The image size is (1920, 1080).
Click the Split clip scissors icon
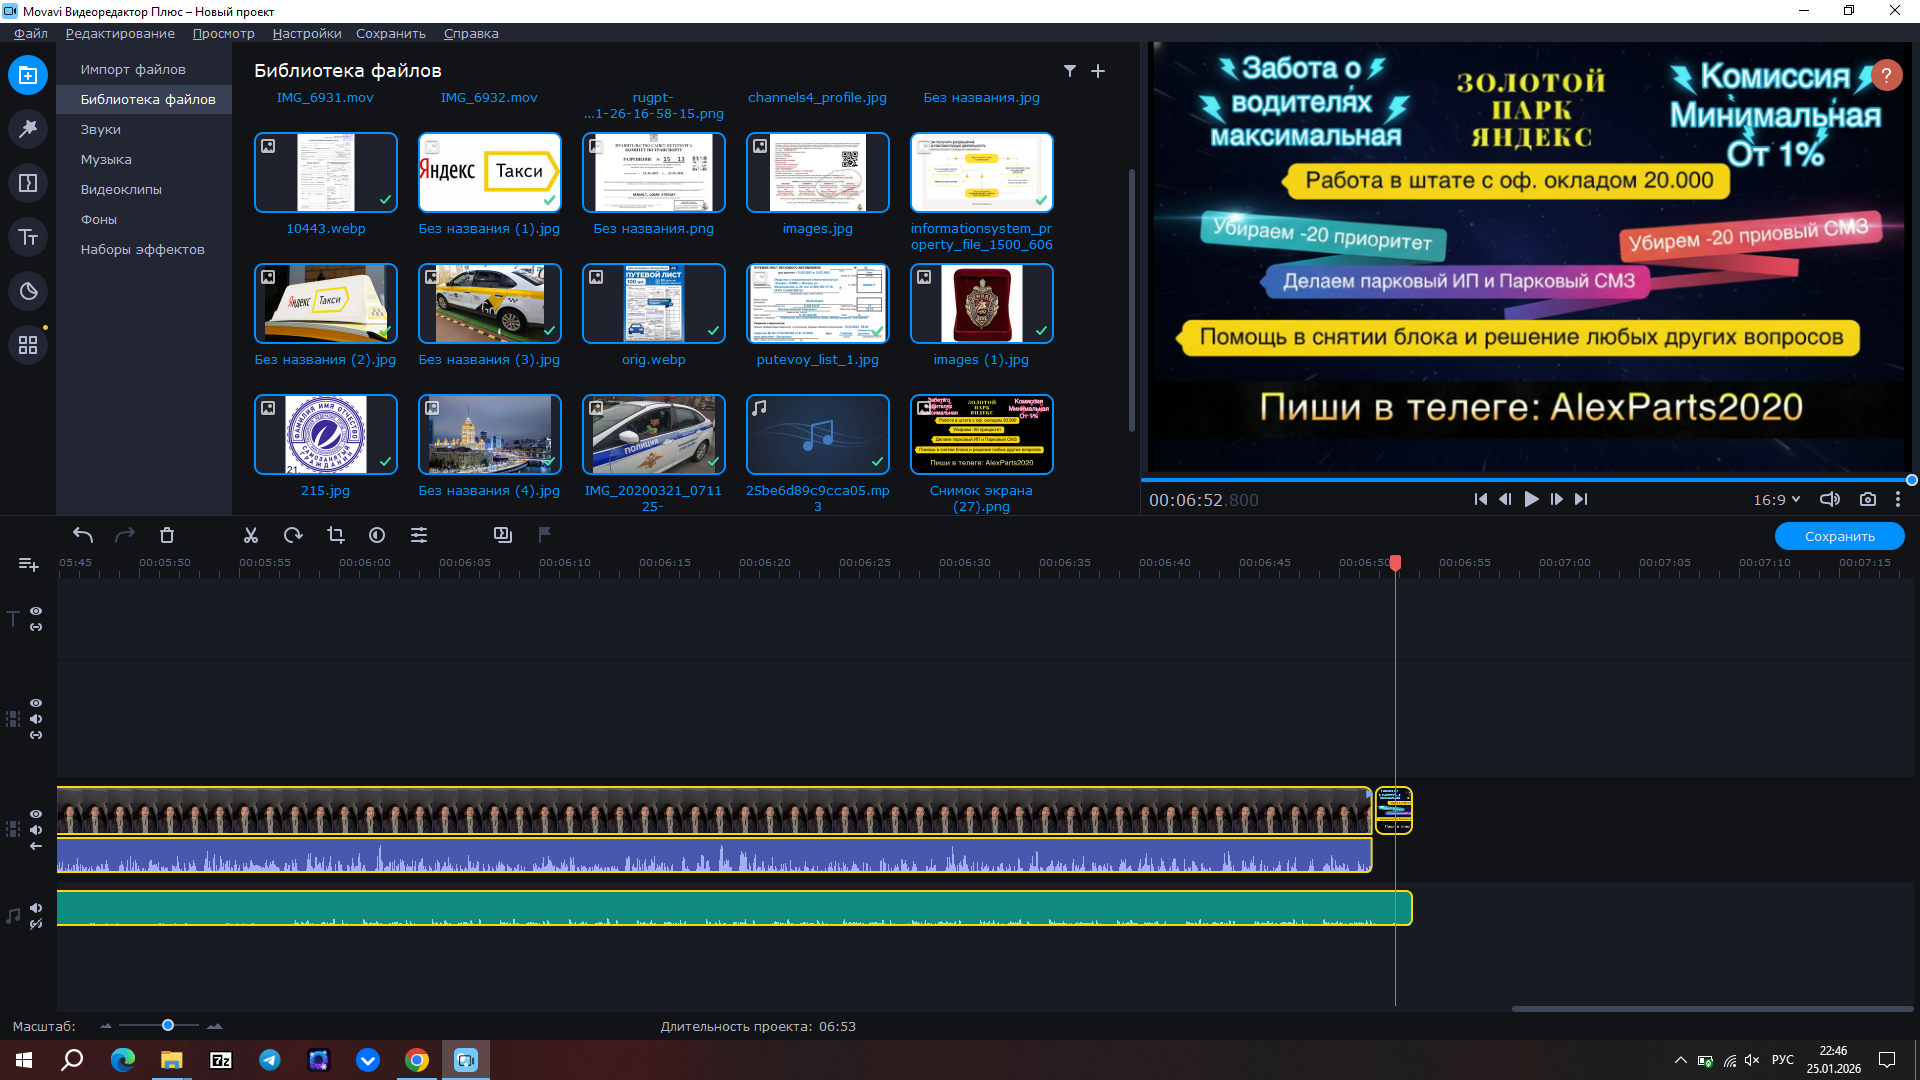click(x=251, y=536)
